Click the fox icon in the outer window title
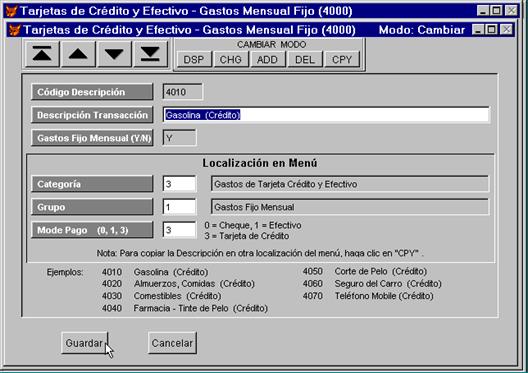This screenshot has height=373, width=528. (11, 11)
